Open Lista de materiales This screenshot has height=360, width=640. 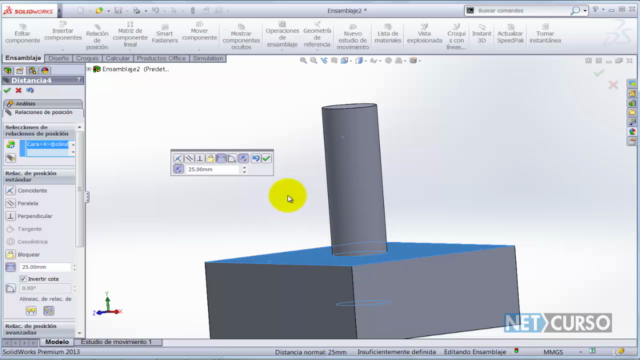388,34
